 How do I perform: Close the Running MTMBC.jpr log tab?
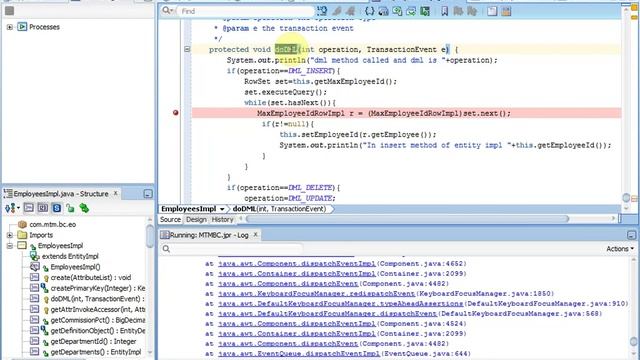pyautogui.click(x=256, y=235)
